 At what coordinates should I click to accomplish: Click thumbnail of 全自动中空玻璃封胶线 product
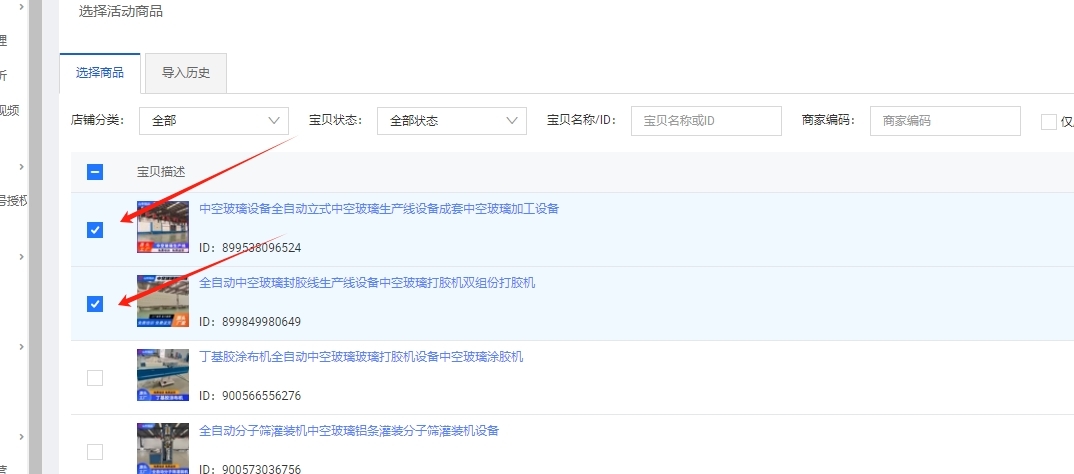pos(163,301)
